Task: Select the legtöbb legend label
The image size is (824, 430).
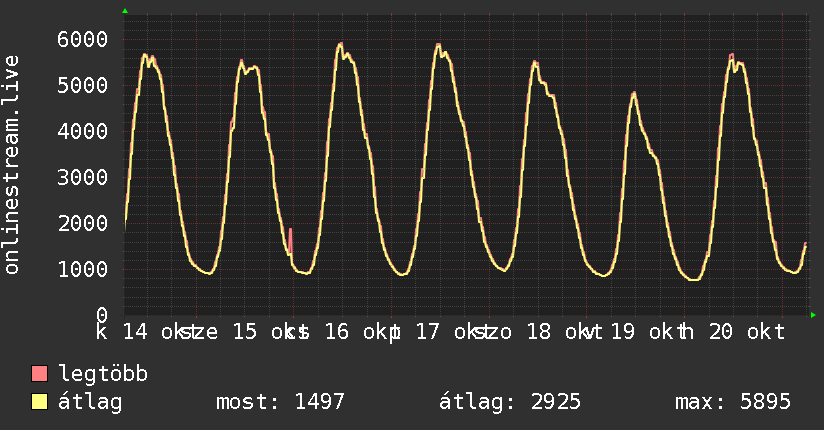Action: coord(104,375)
